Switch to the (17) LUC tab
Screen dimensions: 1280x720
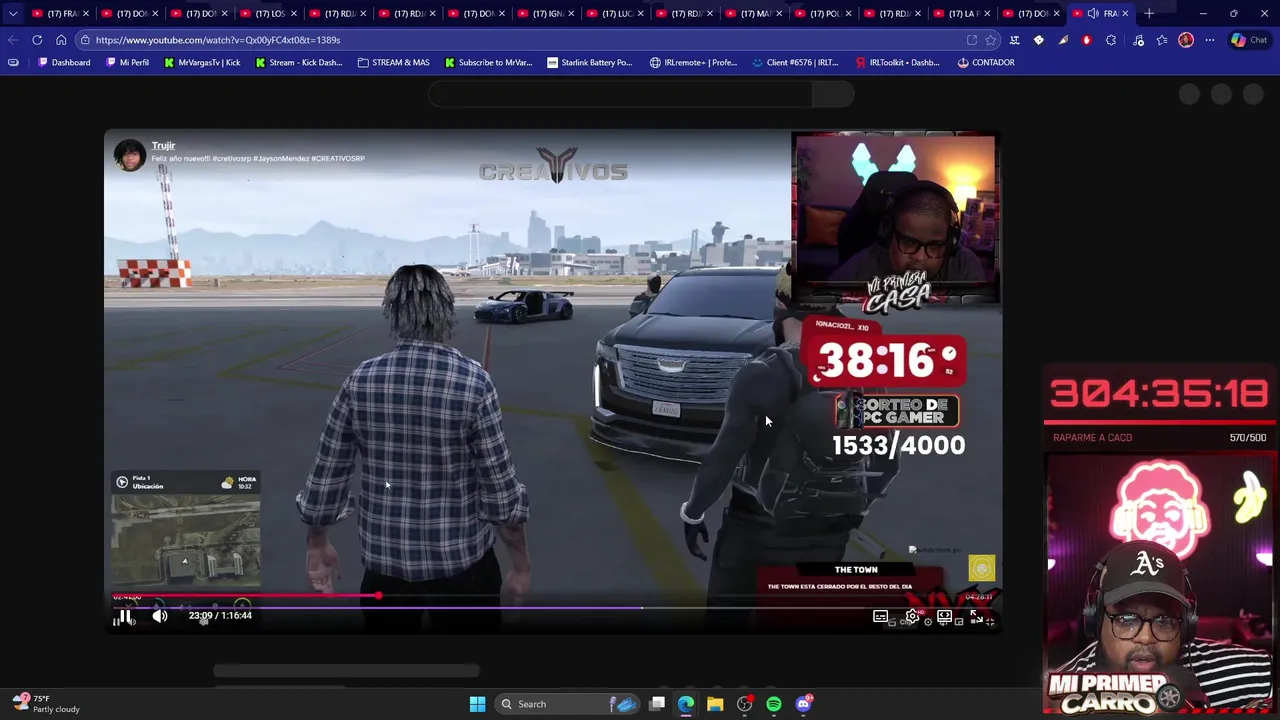616,13
